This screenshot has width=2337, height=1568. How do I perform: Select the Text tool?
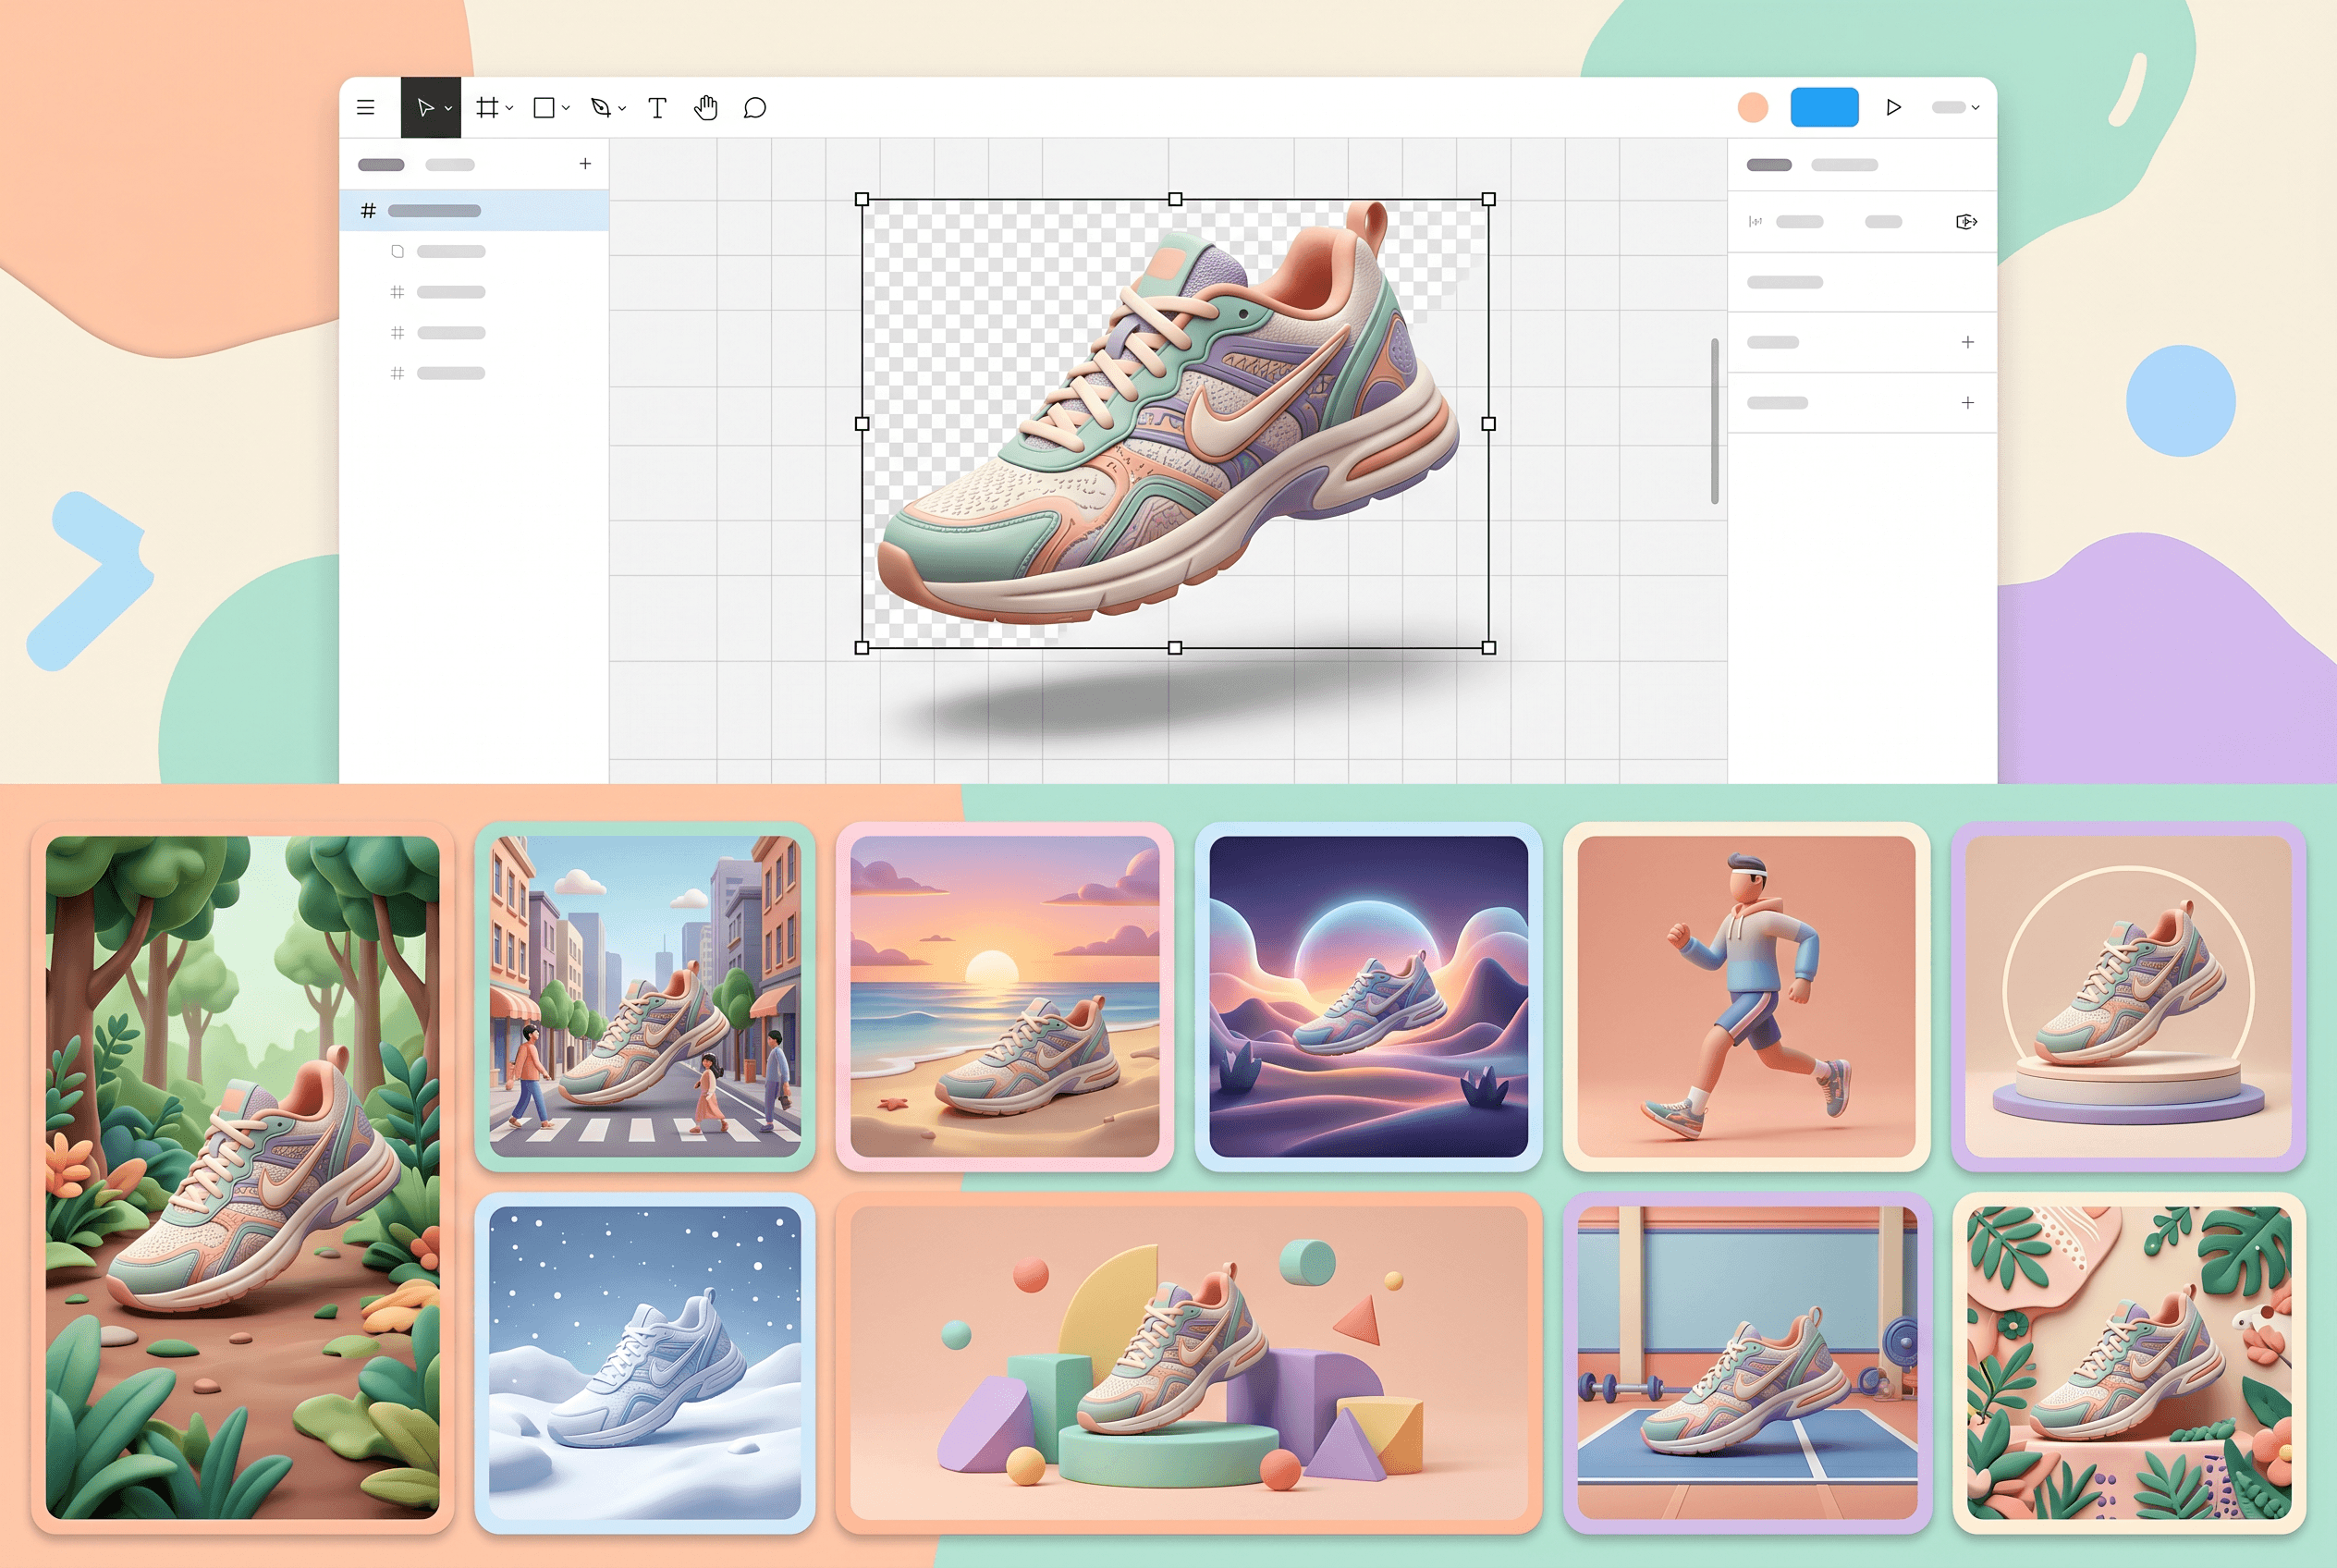(657, 107)
